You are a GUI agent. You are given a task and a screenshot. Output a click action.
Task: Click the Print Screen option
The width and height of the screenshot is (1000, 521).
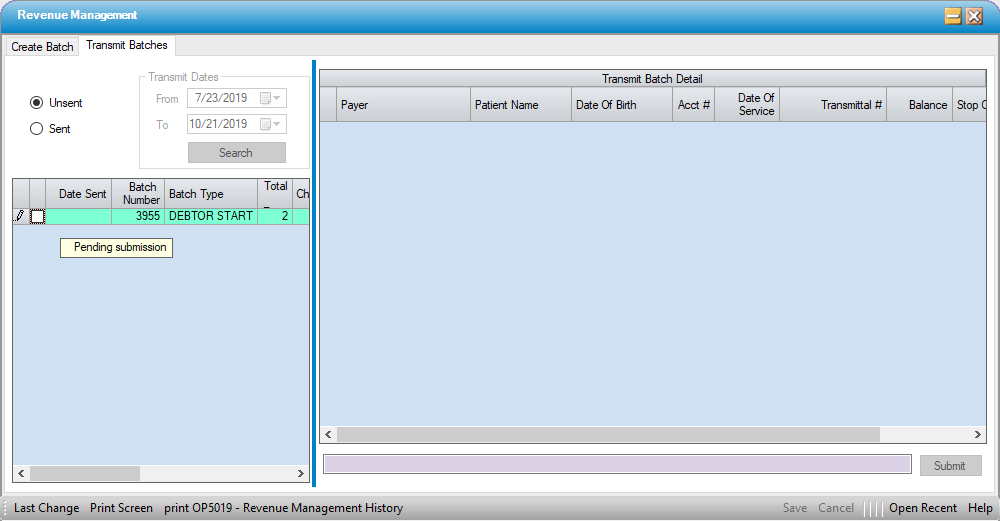click(x=121, y=508)
